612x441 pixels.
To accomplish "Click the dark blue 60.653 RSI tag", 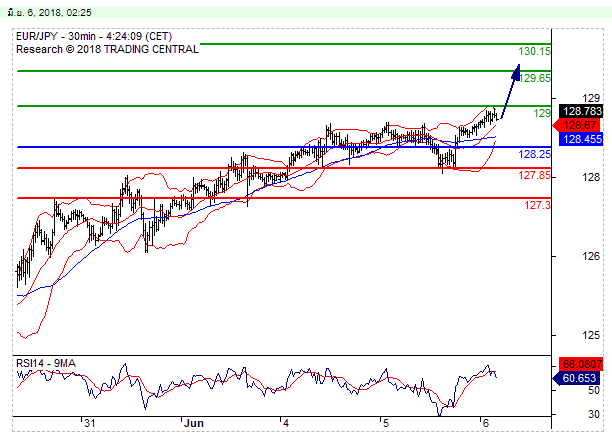I will pos(578,378).
